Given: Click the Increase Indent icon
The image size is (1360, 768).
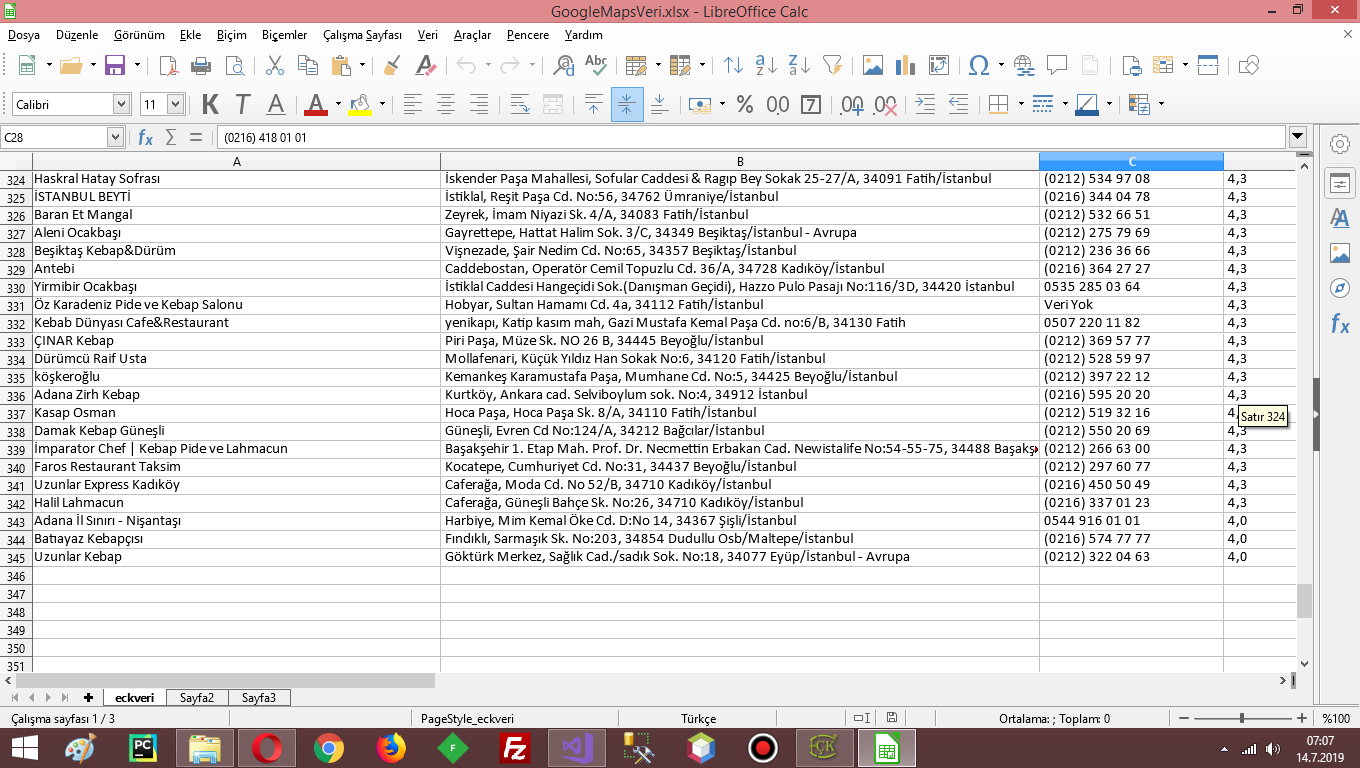Looking at the screenshot, I should (x=926, y=104).
